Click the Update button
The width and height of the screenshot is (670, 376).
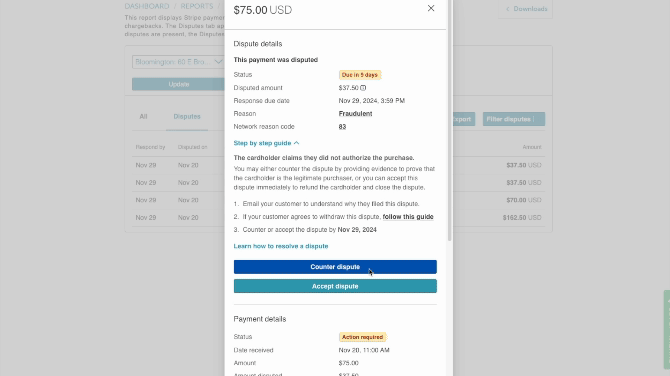click(179, 84)
